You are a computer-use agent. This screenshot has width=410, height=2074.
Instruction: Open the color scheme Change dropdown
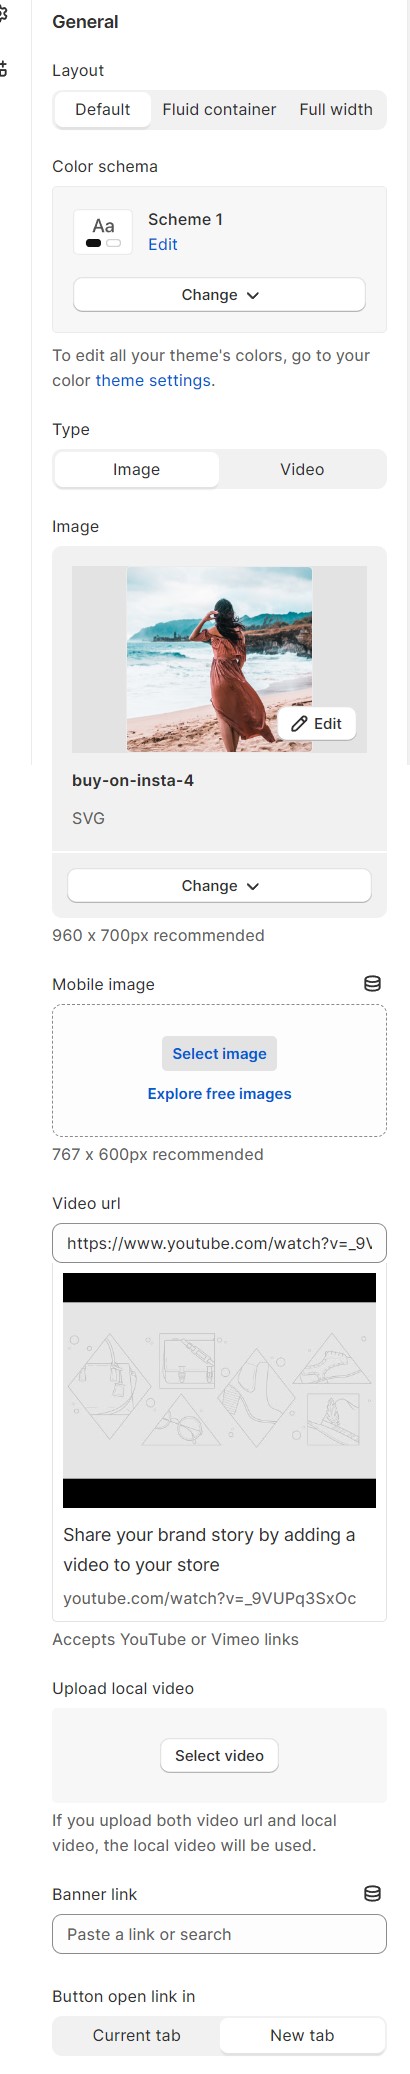[219, 295]
